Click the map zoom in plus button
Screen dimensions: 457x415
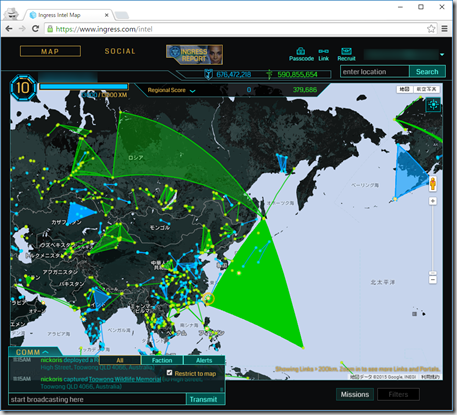(433, 201)
